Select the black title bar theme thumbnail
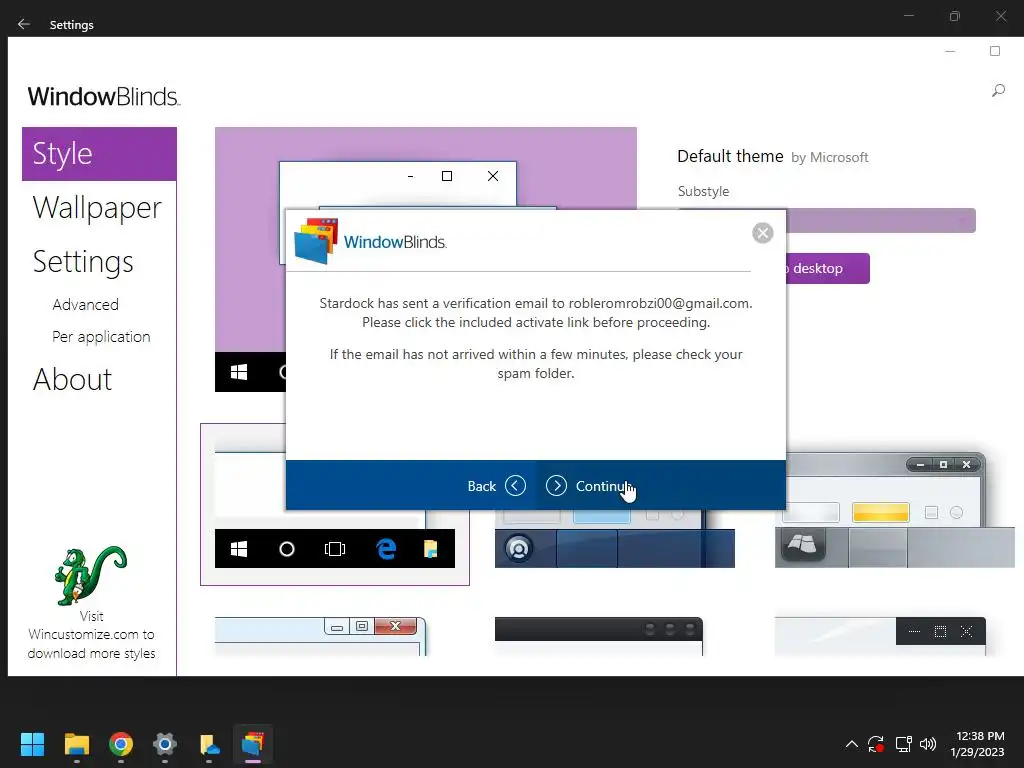The height and width of the screenshot is (768, 1024). pos(599,636)
